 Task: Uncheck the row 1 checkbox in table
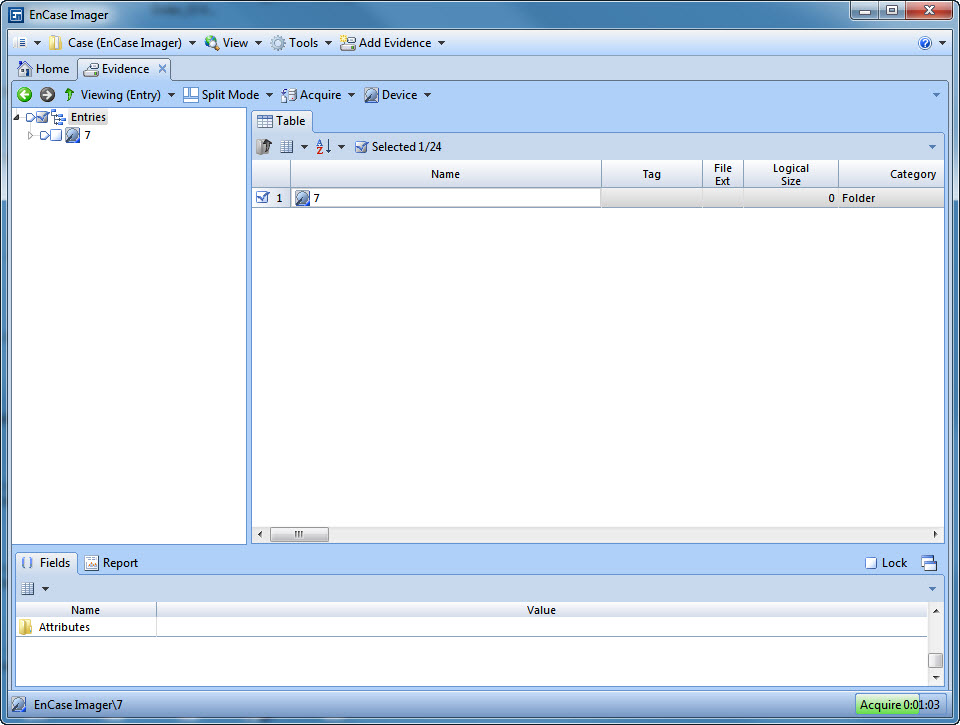pos(262,198)
